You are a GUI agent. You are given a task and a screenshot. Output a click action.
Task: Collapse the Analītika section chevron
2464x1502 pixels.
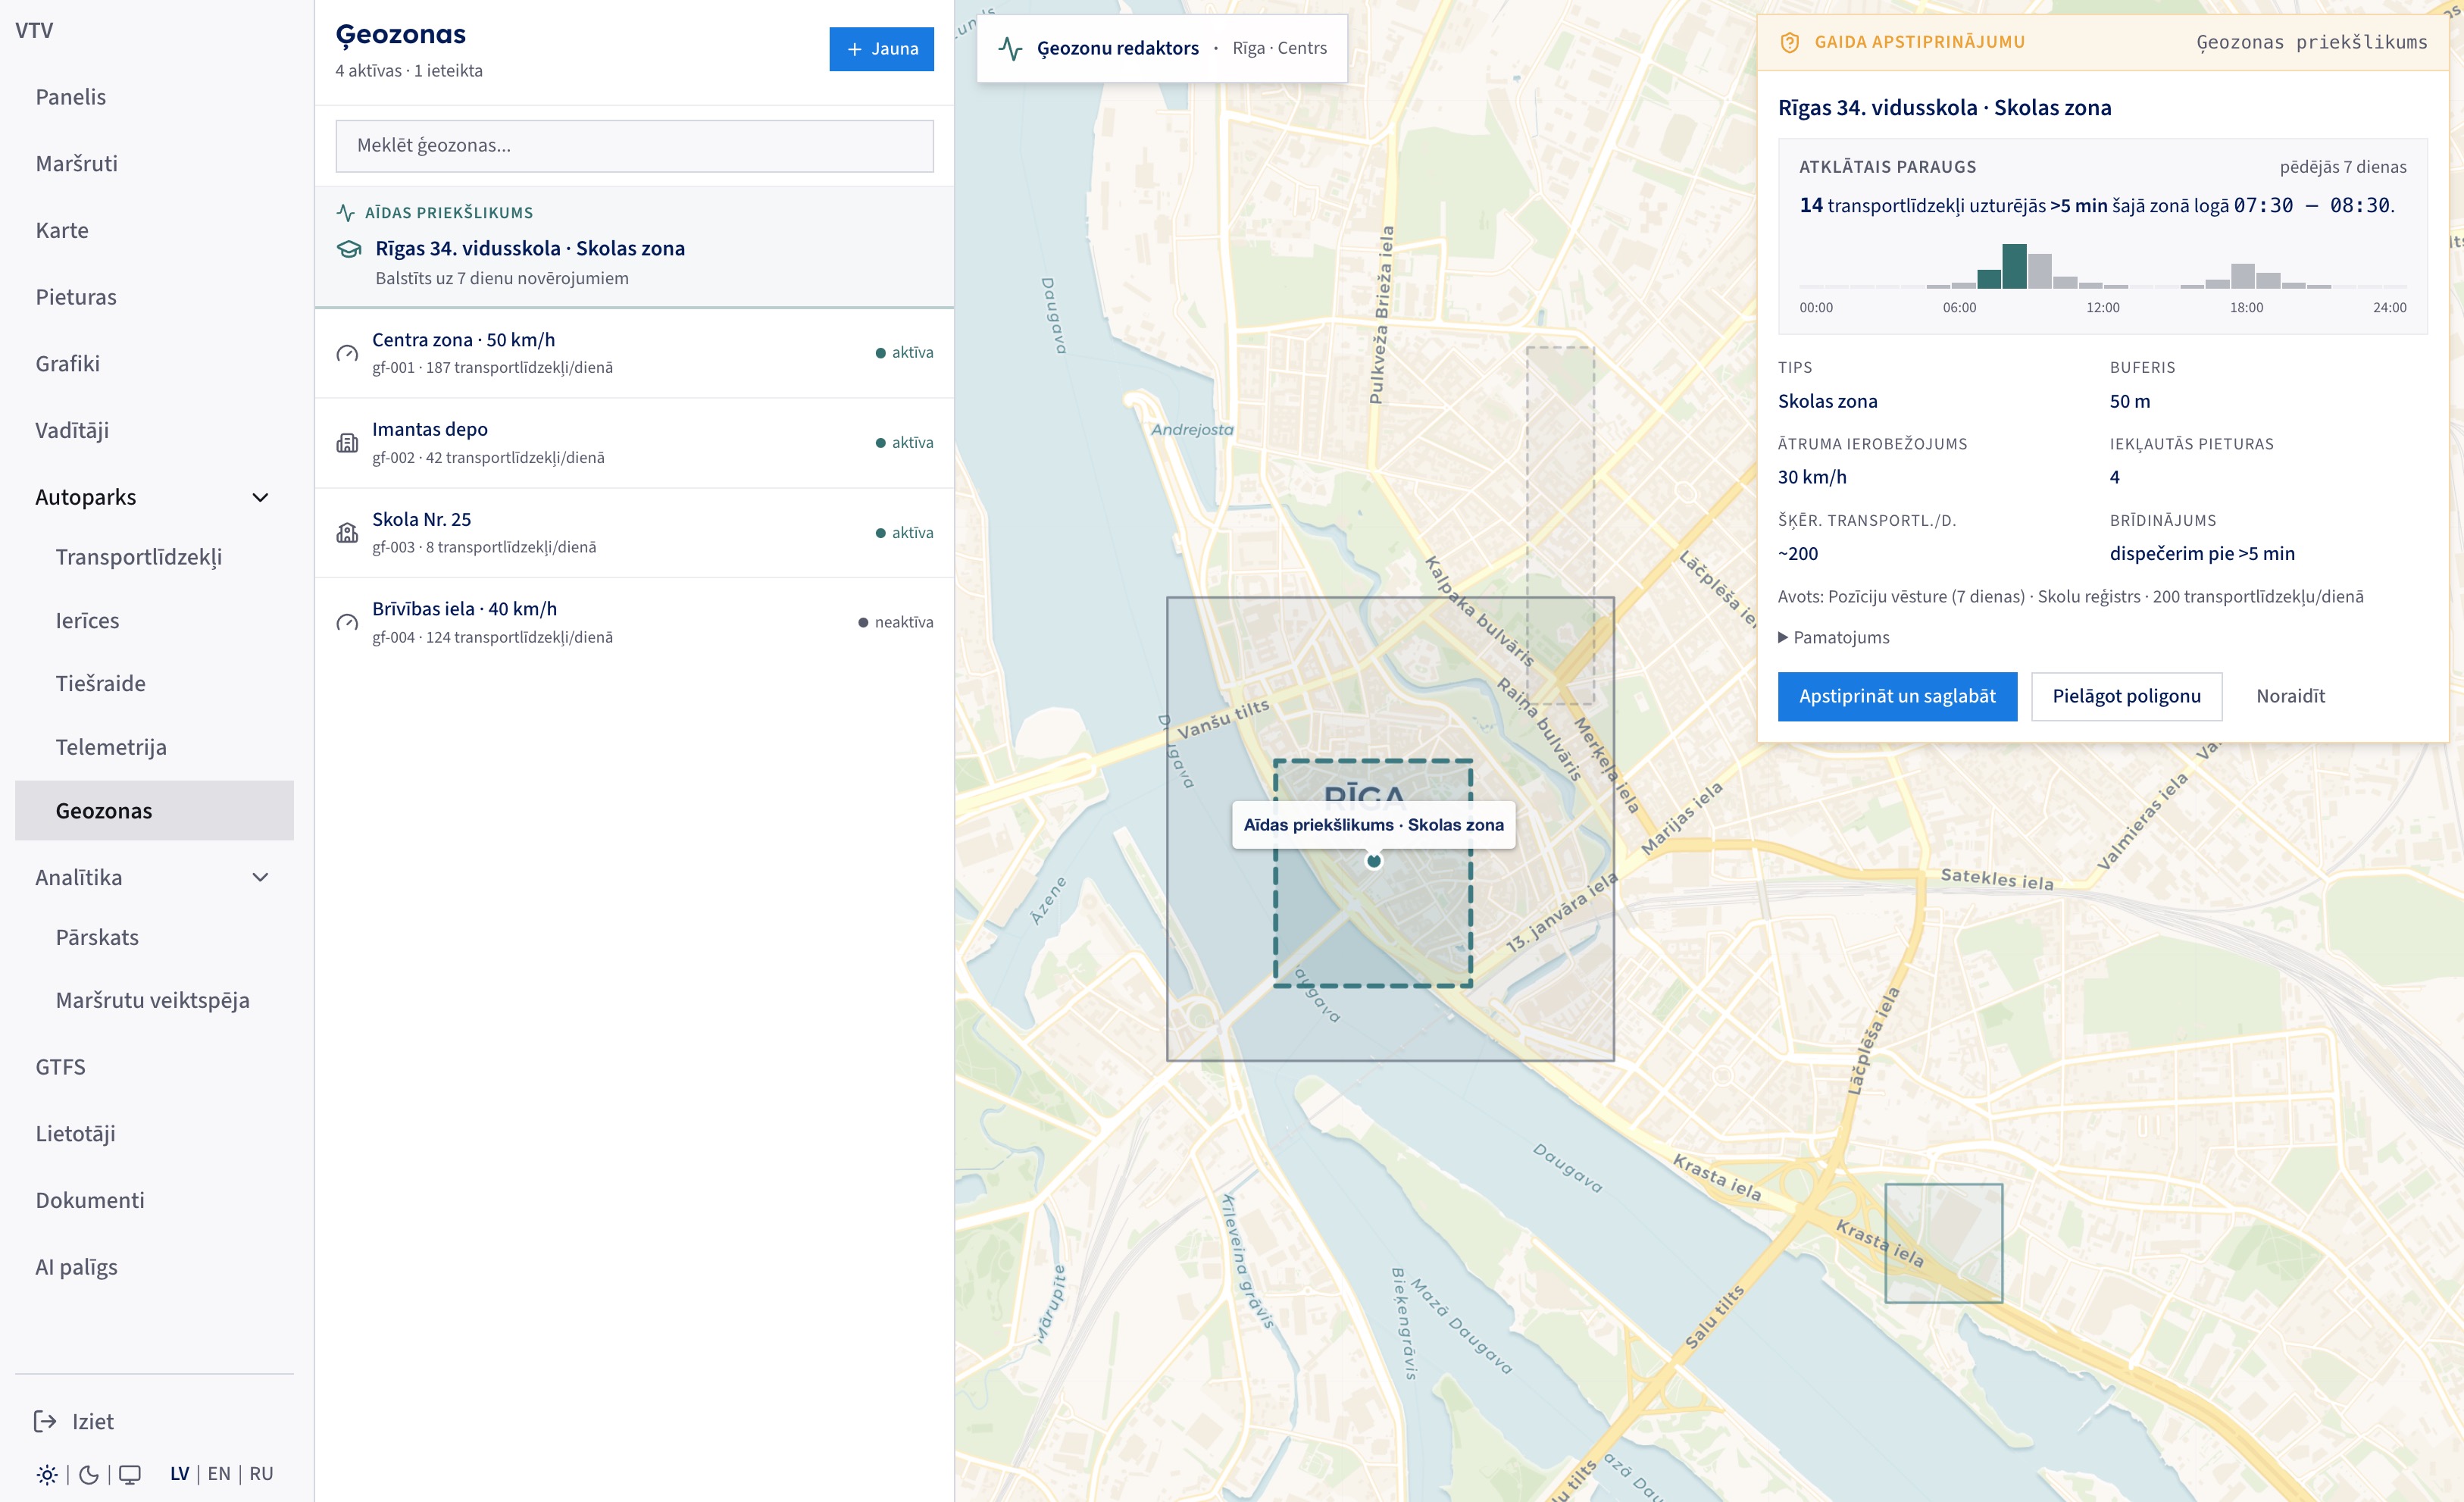pos(260,877)
